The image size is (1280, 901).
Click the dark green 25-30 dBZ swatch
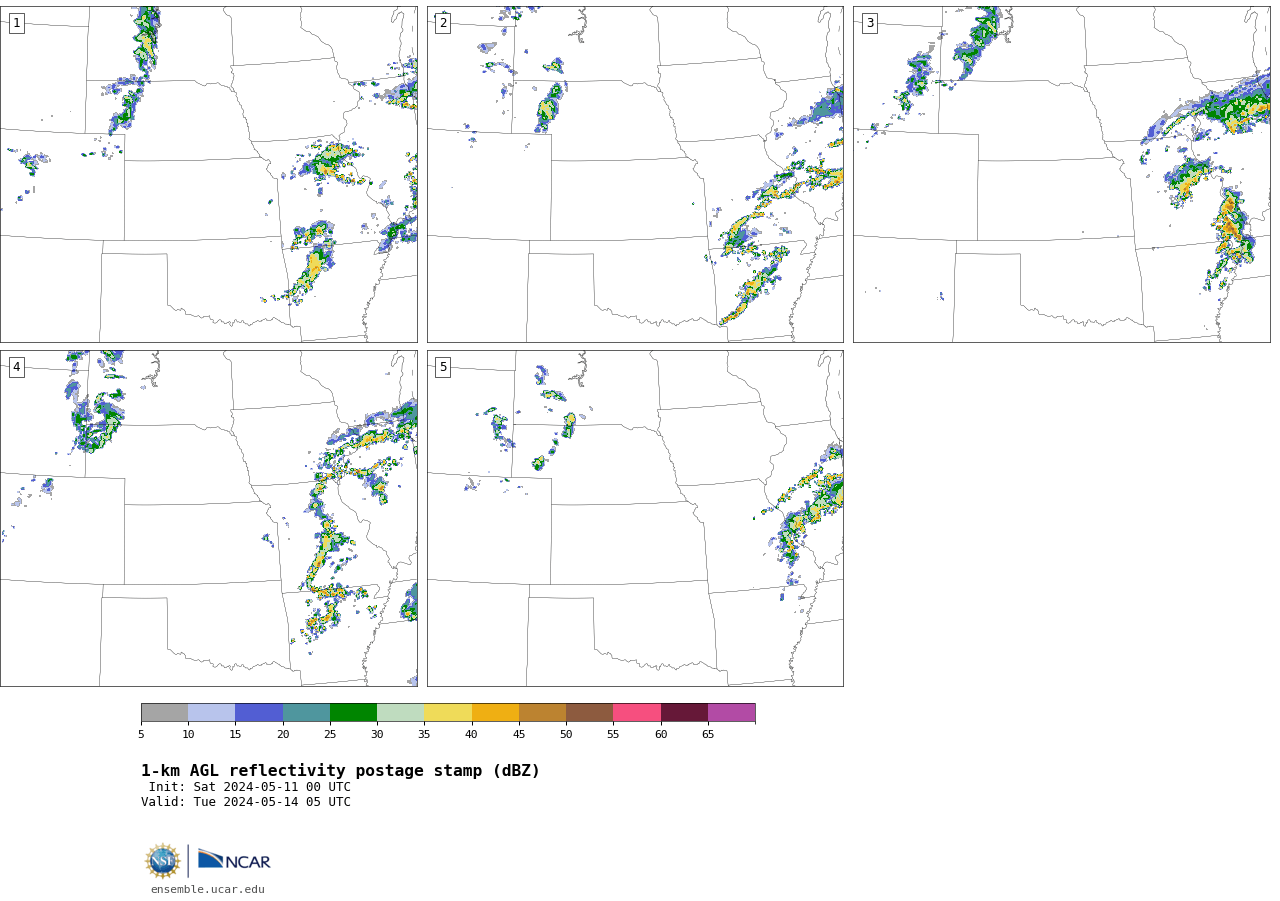pos(353,713)
